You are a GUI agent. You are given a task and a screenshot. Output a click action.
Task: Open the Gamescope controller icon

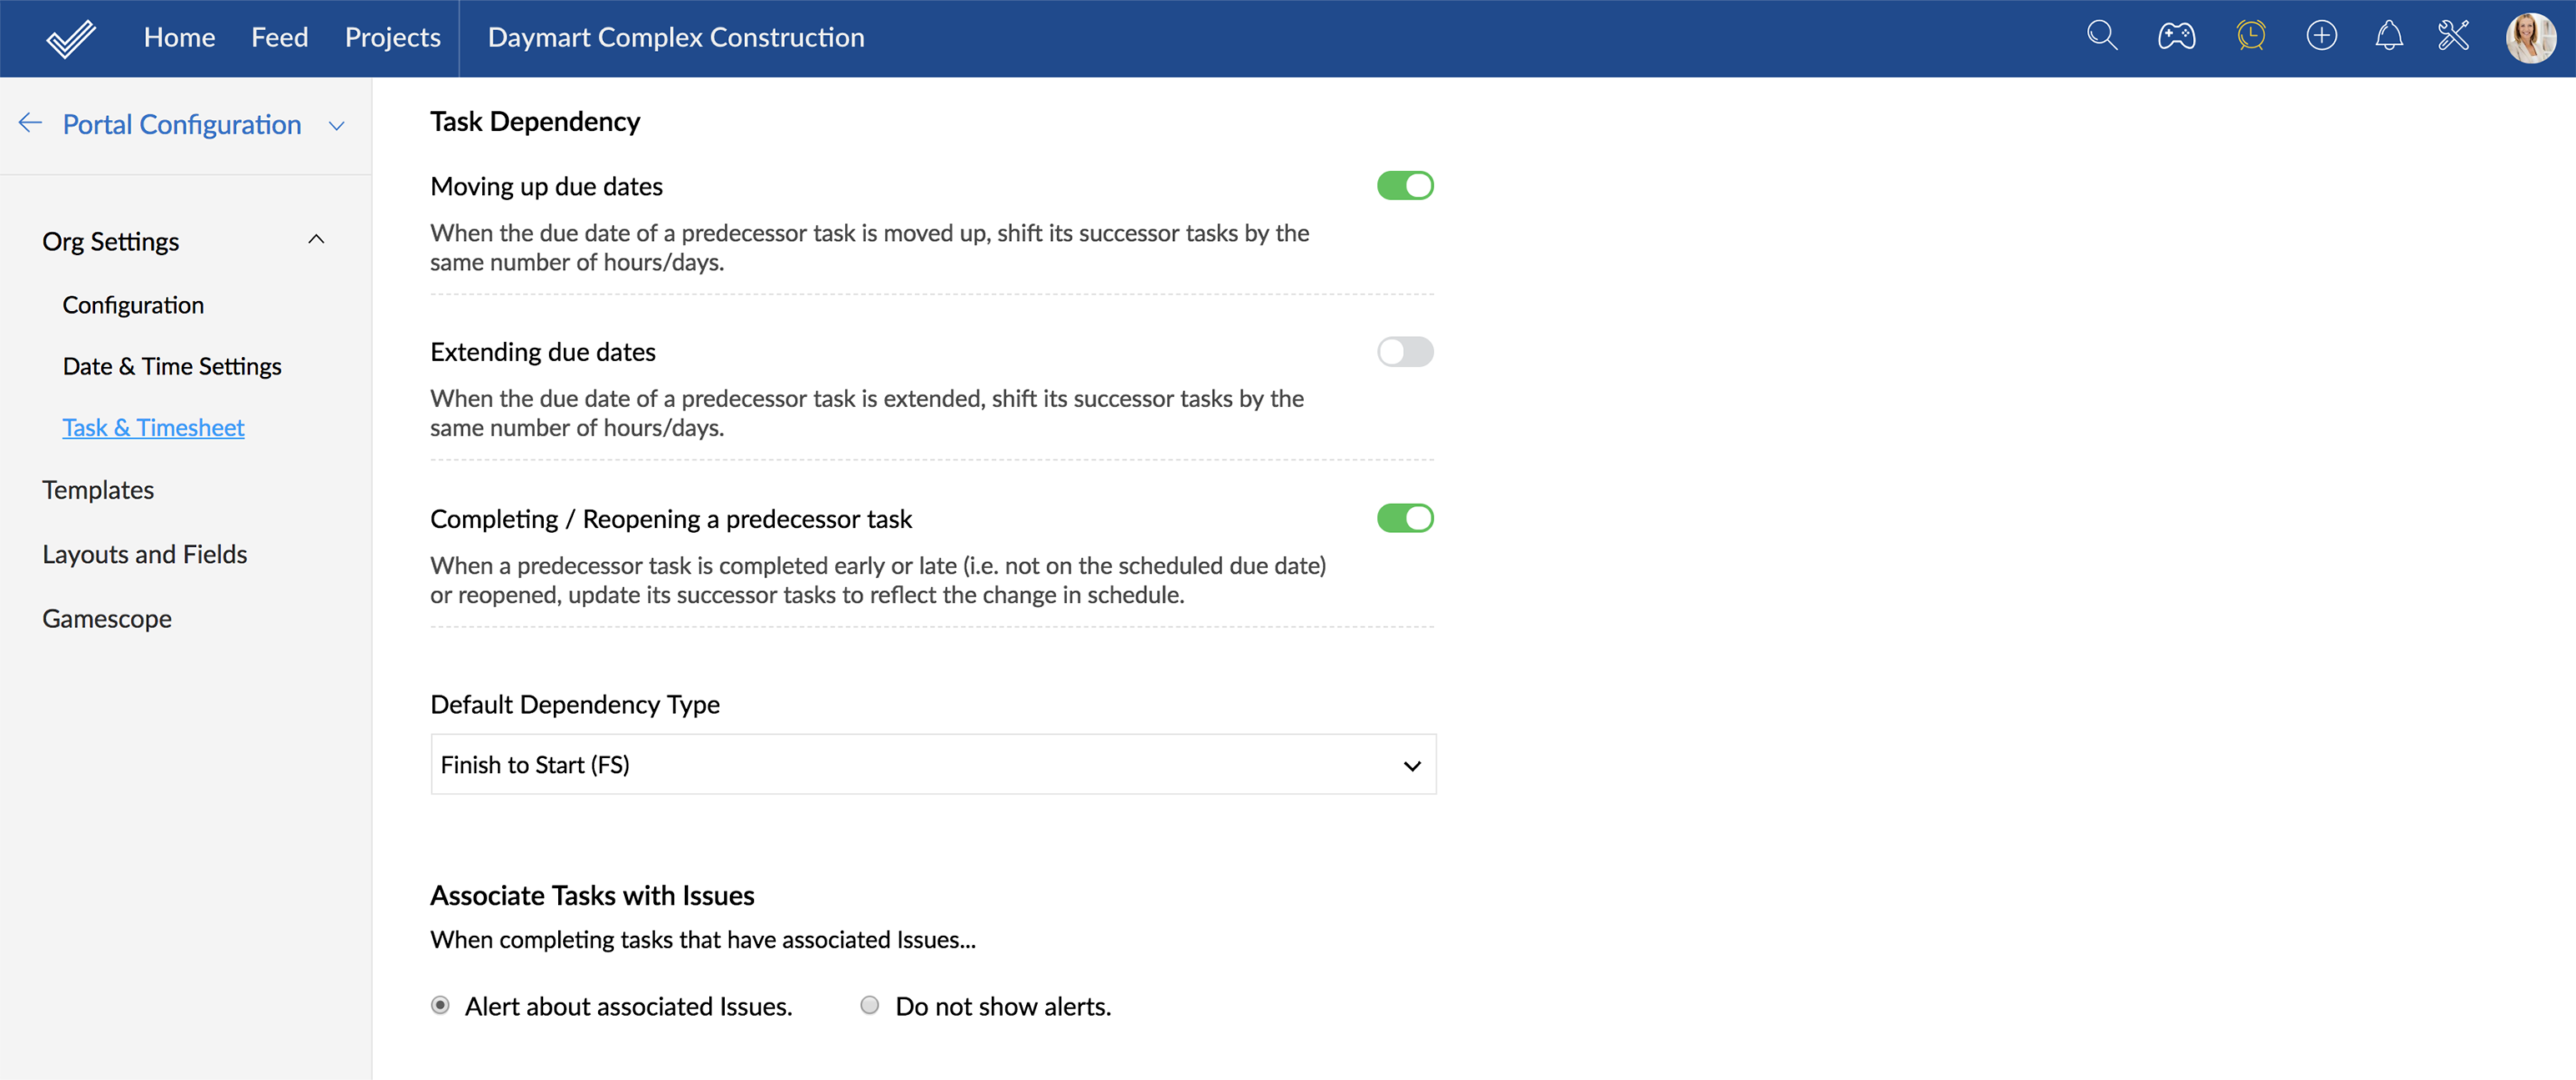coord(2176,37)
